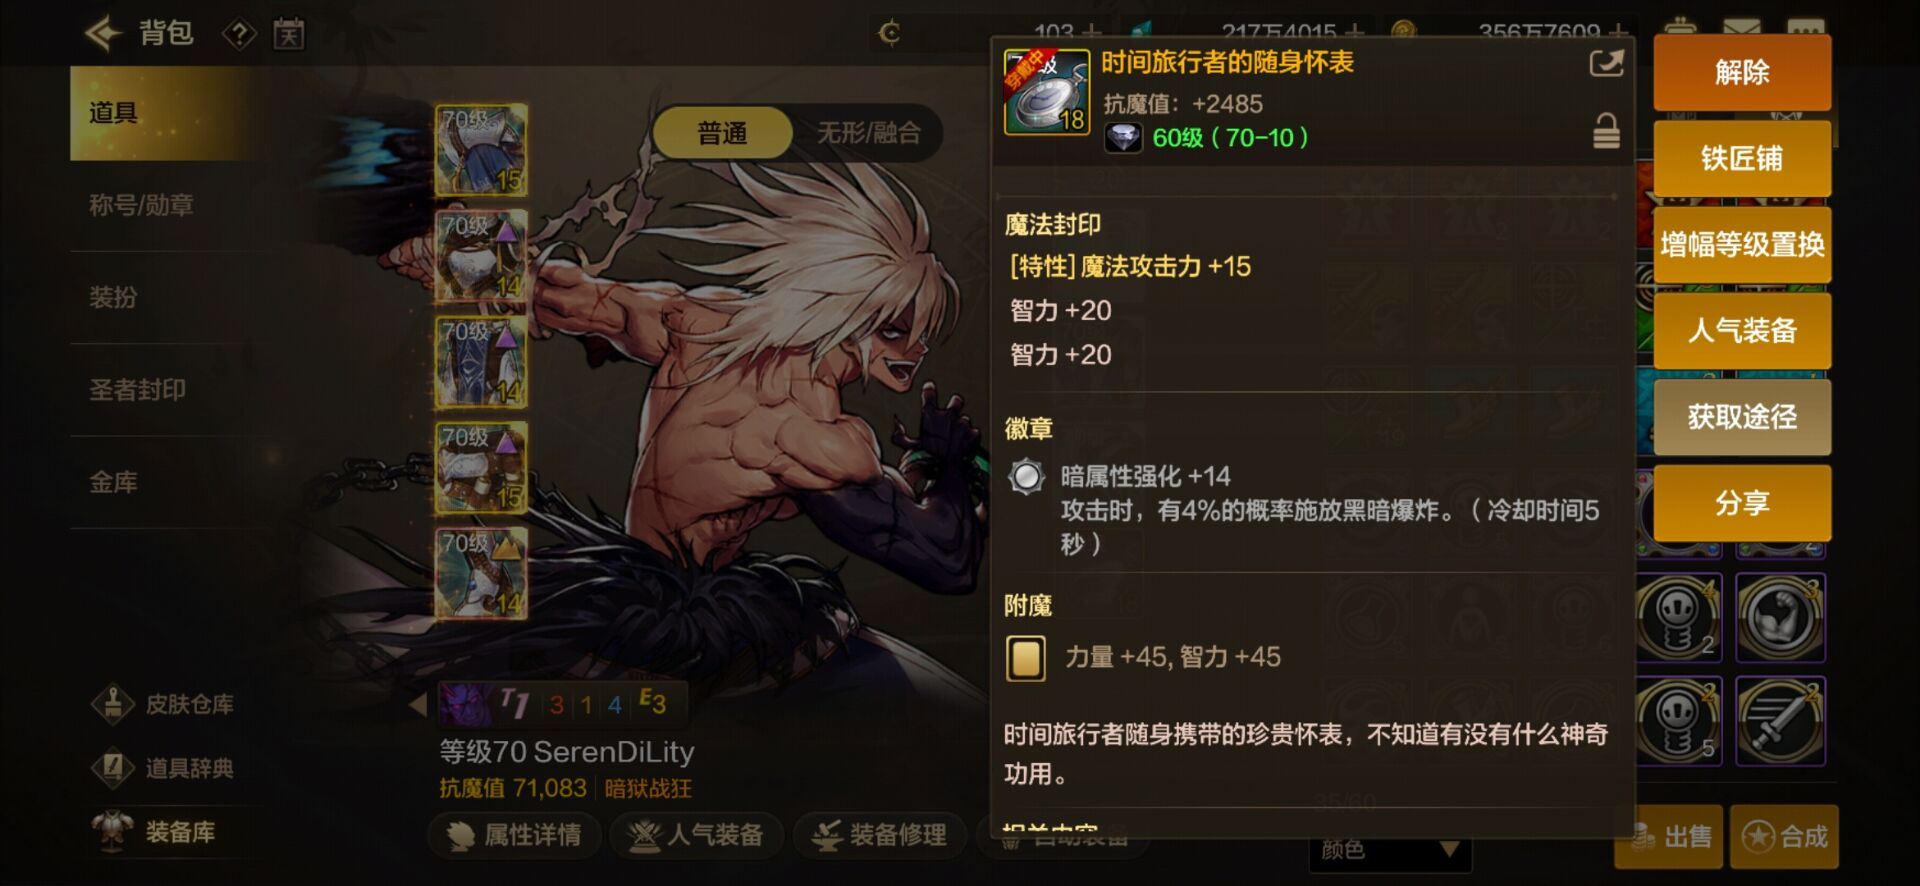1920x886 pixels.
Task: Open the 圣者封印 tab
Action: [138, 390]
